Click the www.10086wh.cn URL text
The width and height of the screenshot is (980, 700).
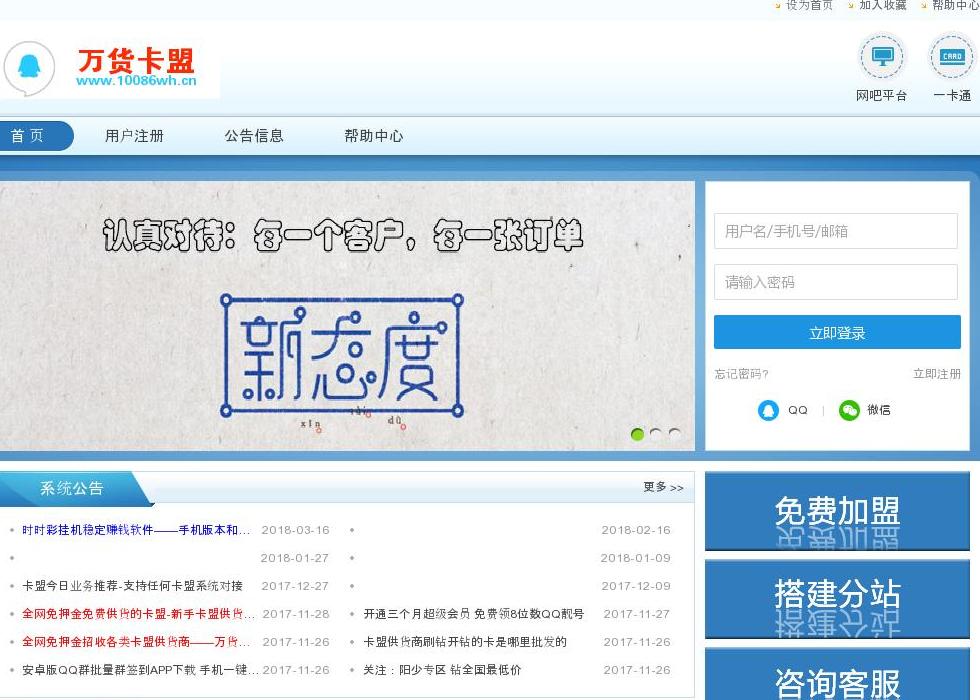tap(136, 81)
